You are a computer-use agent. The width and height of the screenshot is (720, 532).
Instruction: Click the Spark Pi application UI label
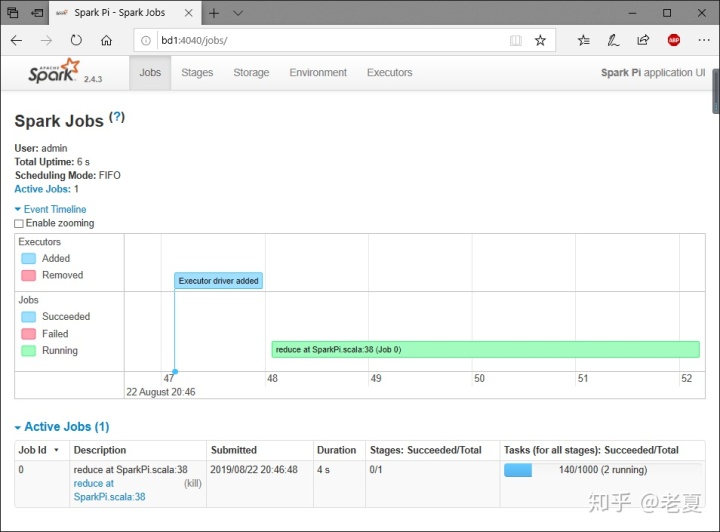coord(653,73)
